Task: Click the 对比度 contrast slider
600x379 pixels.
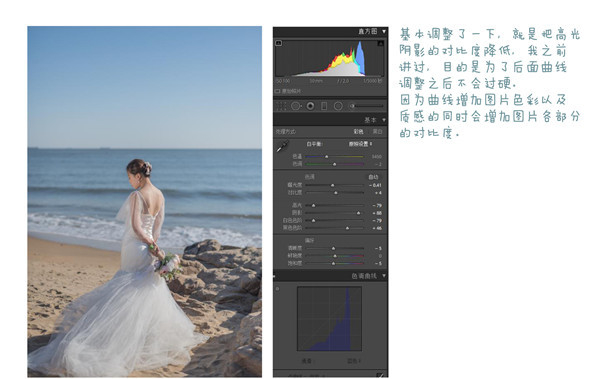Action: [x=335, y=193]
